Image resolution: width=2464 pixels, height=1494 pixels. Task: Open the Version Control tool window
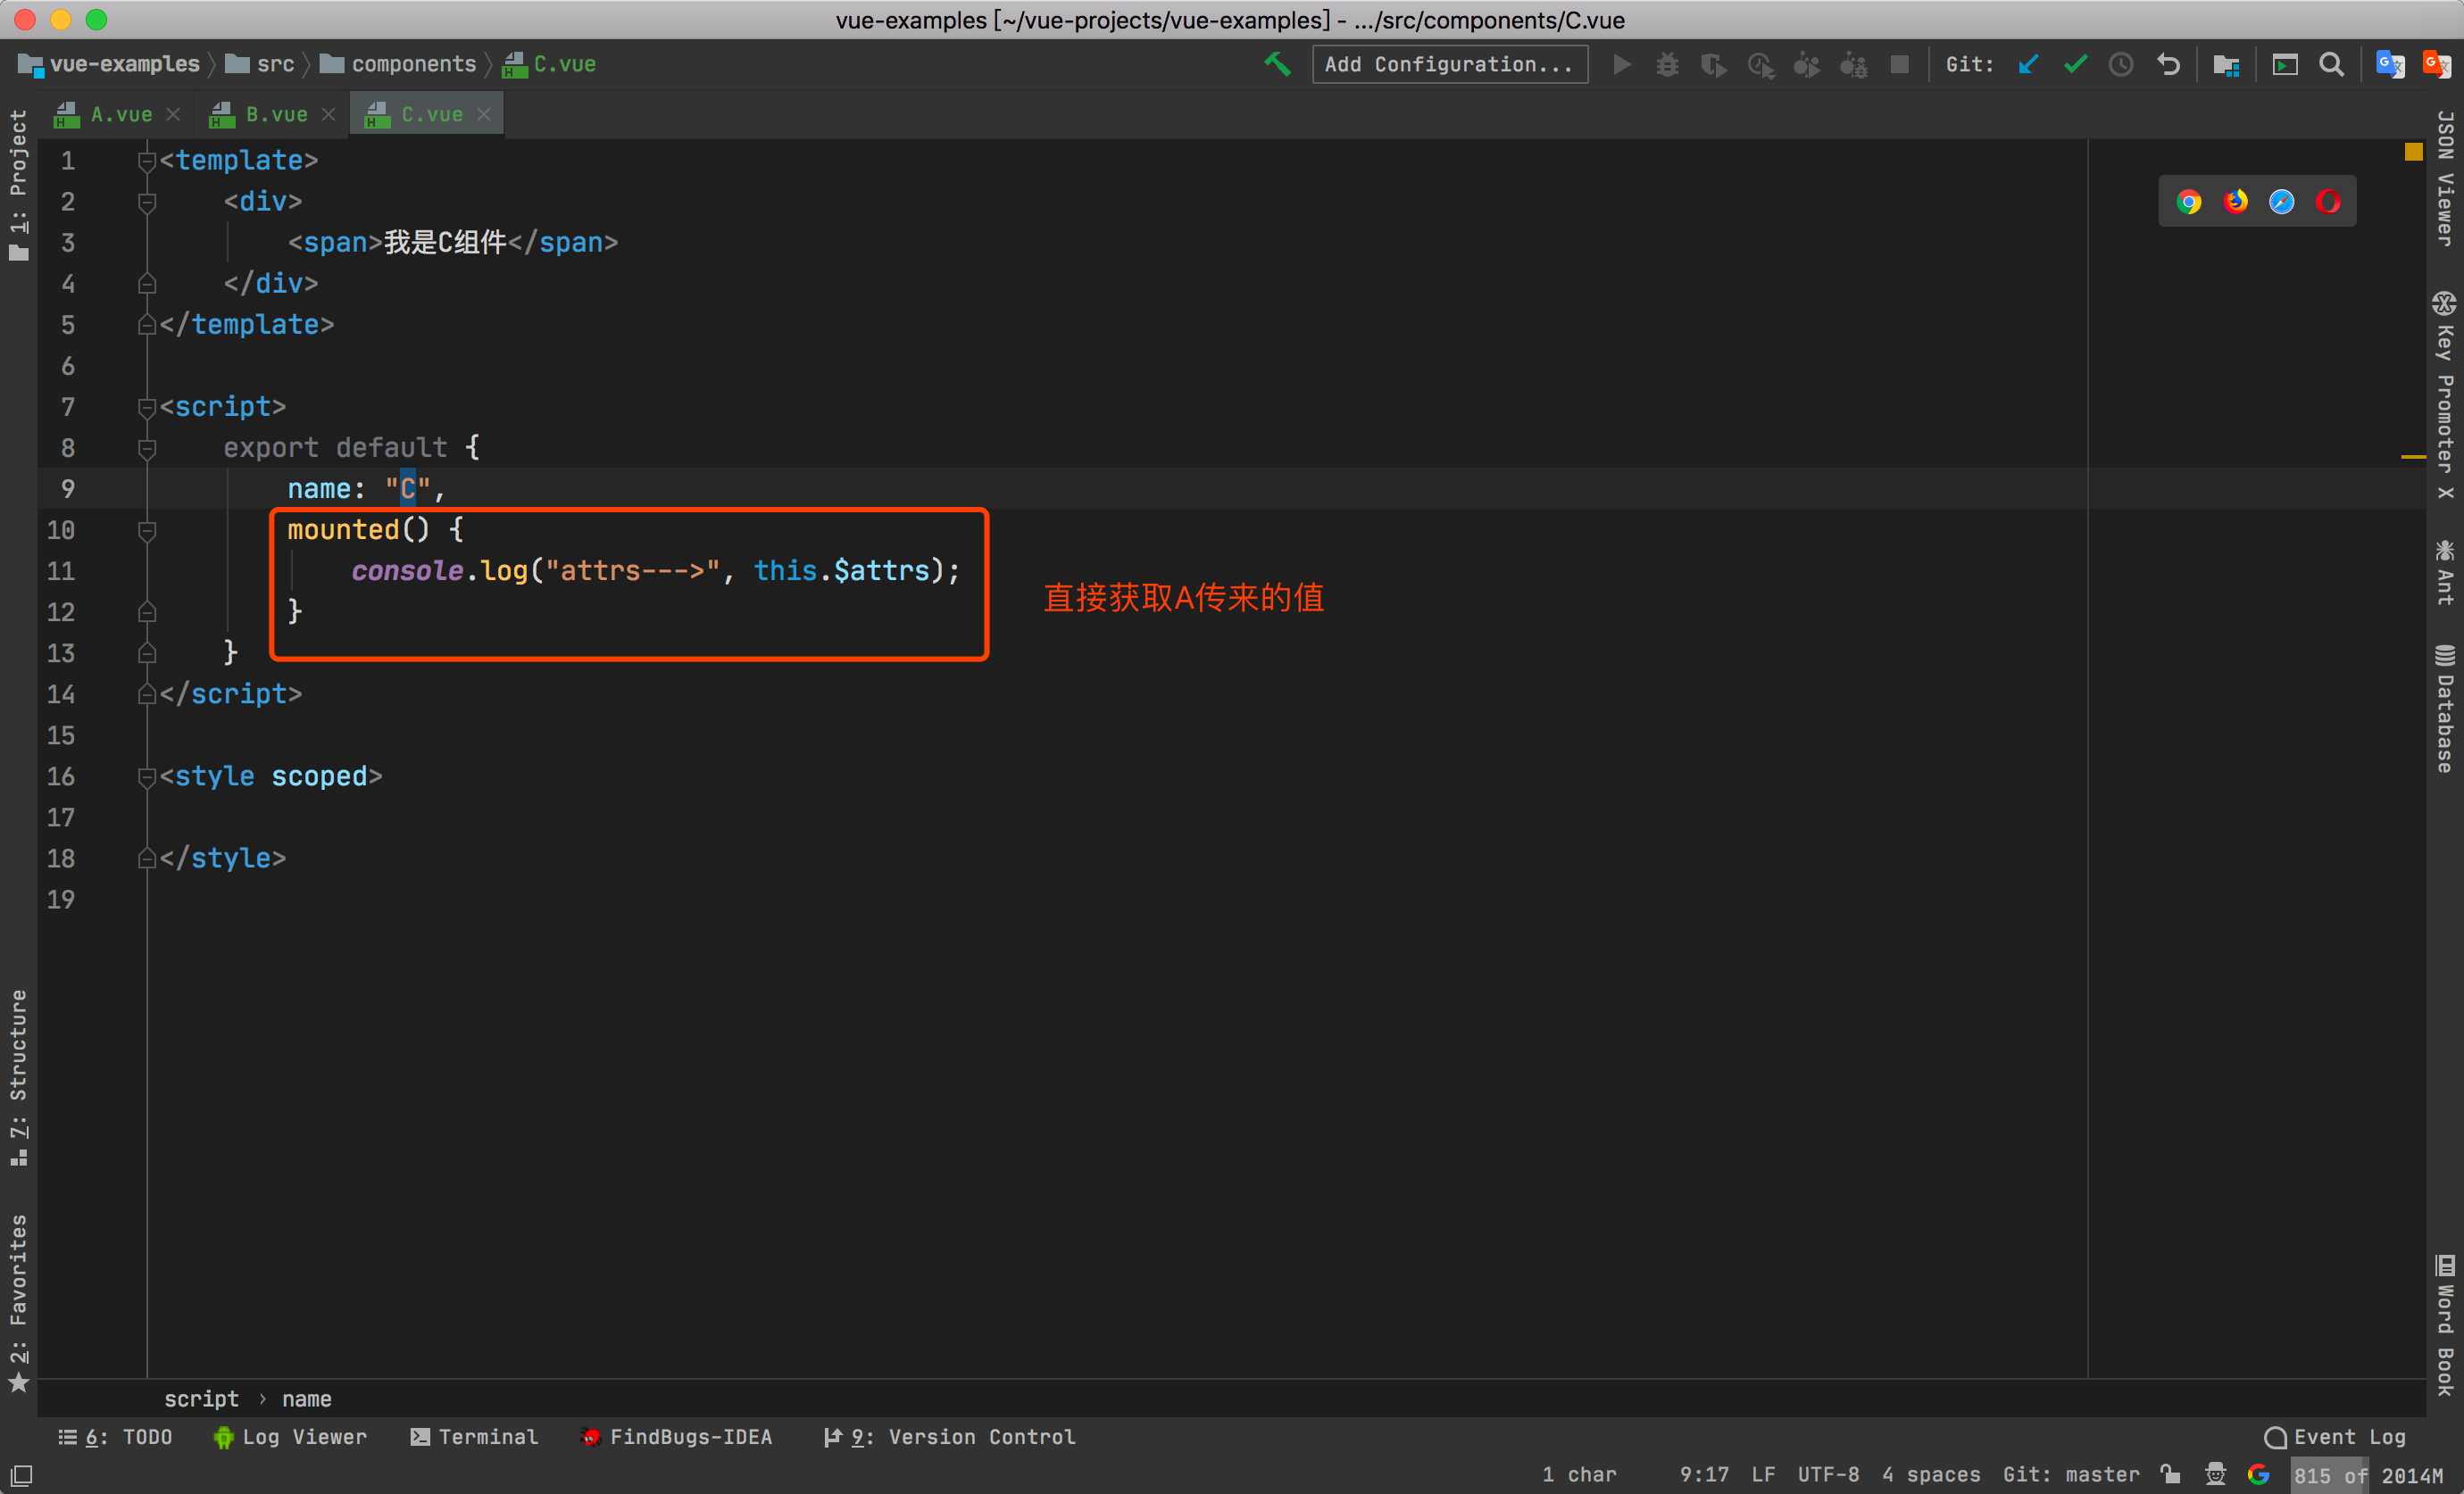click(949, 1437)
